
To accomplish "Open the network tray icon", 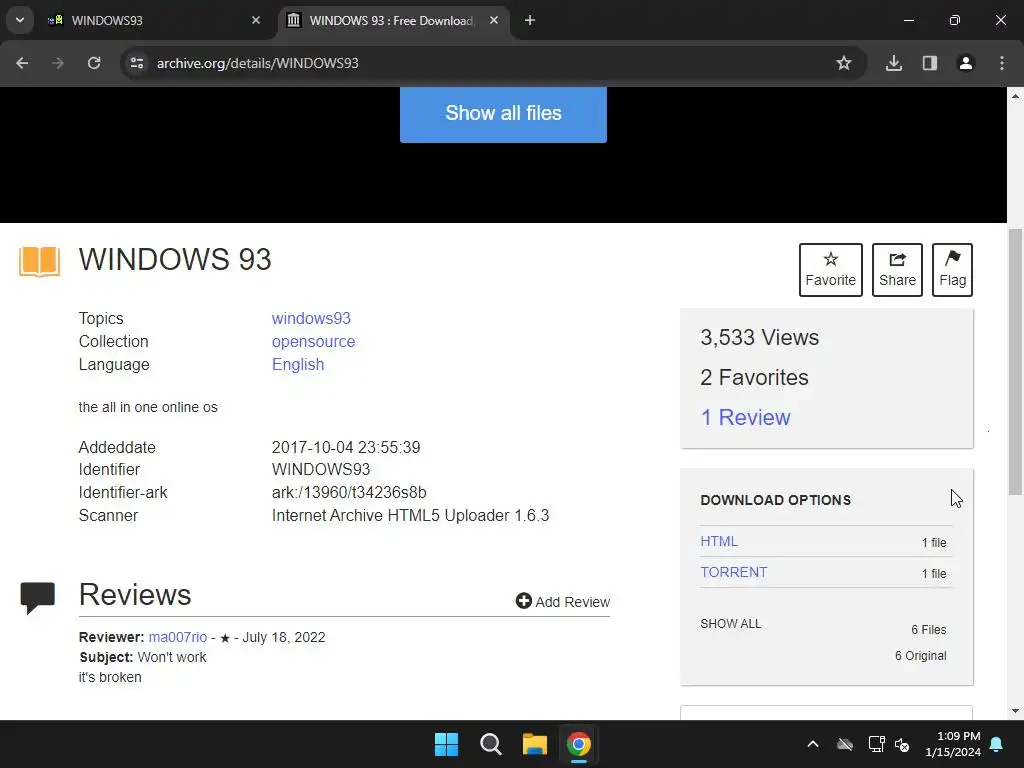I will pos(876,744).
